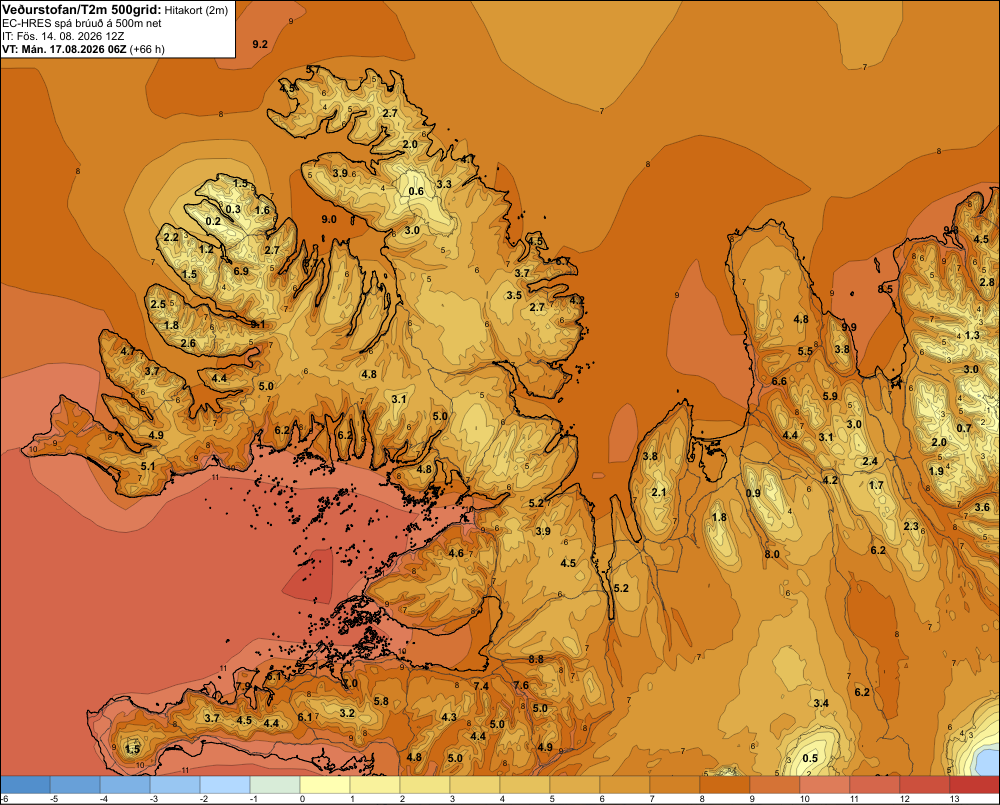Click the 9.0 temperature label in the fjord
The width and height of the screenshot is (1000, 805).
coord(328,219)
